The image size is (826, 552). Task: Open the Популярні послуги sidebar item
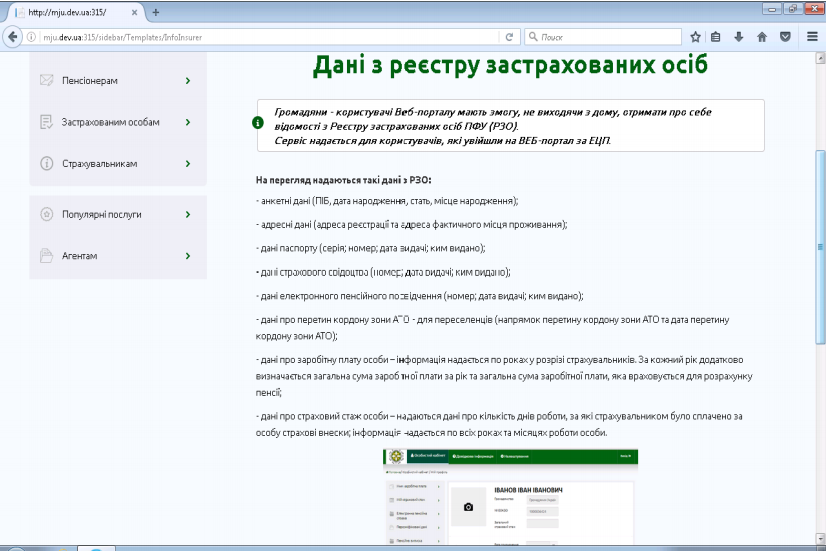[118, 214]
